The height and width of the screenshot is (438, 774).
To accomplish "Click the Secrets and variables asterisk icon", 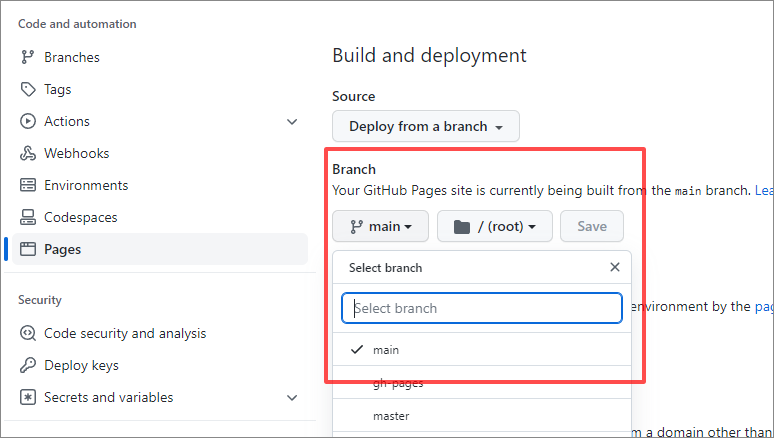I will (28, 397).
